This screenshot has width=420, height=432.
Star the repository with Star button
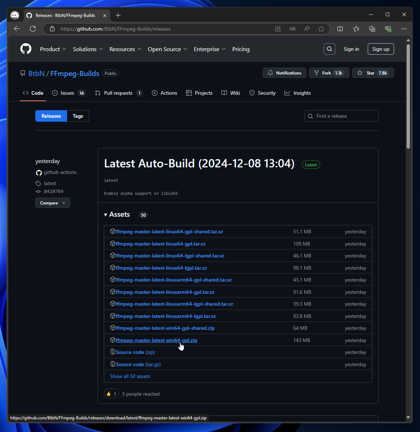373,73
